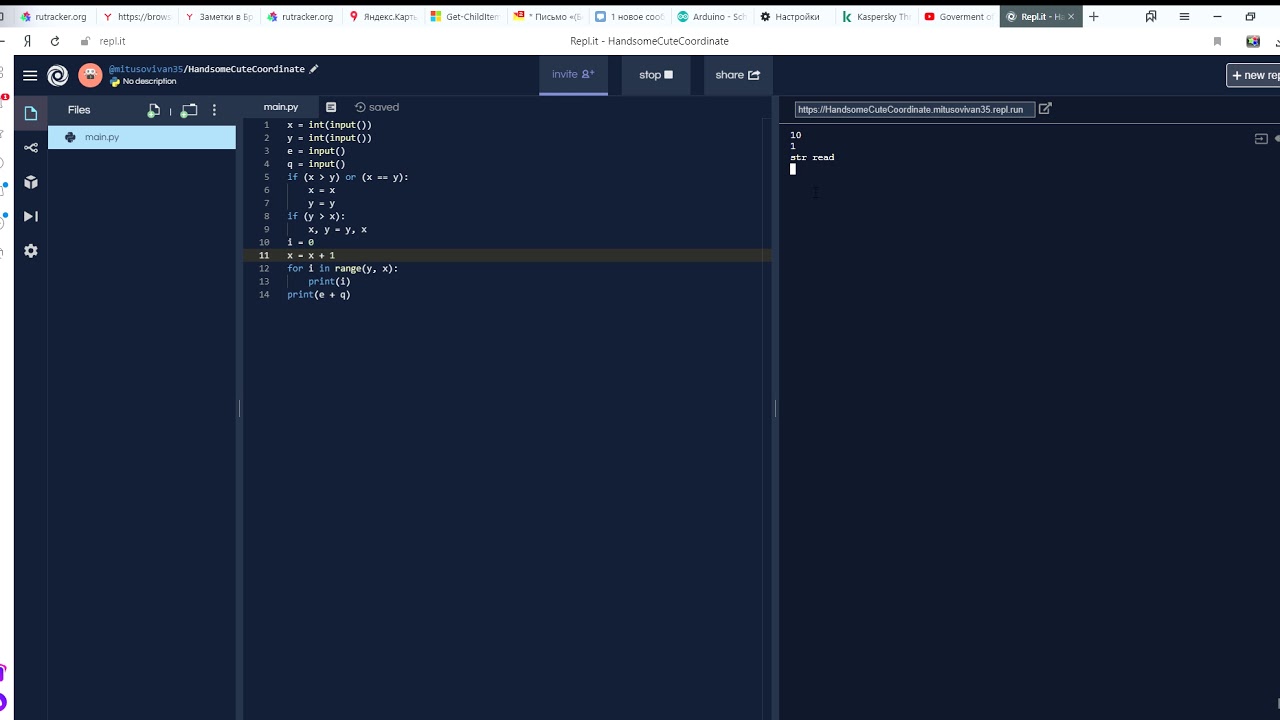Screen dimensions: 1280x720
Task: Switch to the first rutracker.org tab
Action: pyautogui.click(x=54, y=16)
